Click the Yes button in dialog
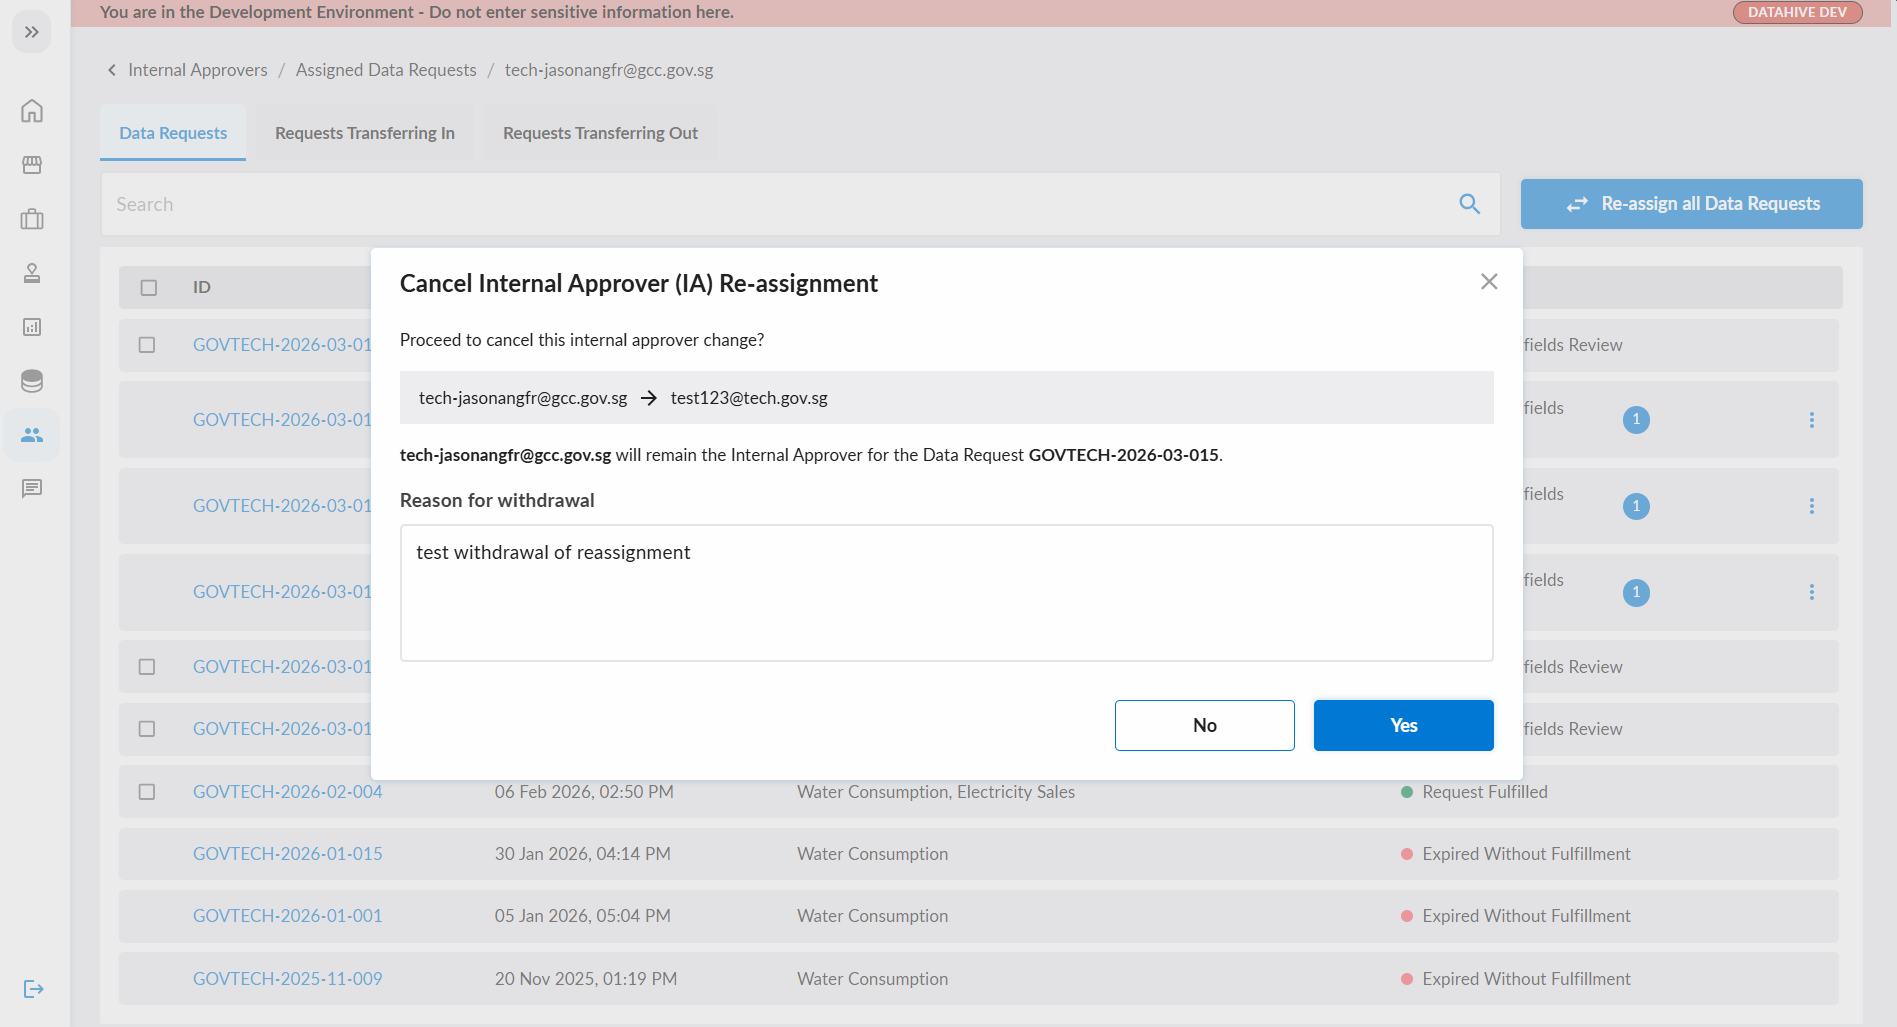The image size is (1897, 1027). tap(1404, 725)
